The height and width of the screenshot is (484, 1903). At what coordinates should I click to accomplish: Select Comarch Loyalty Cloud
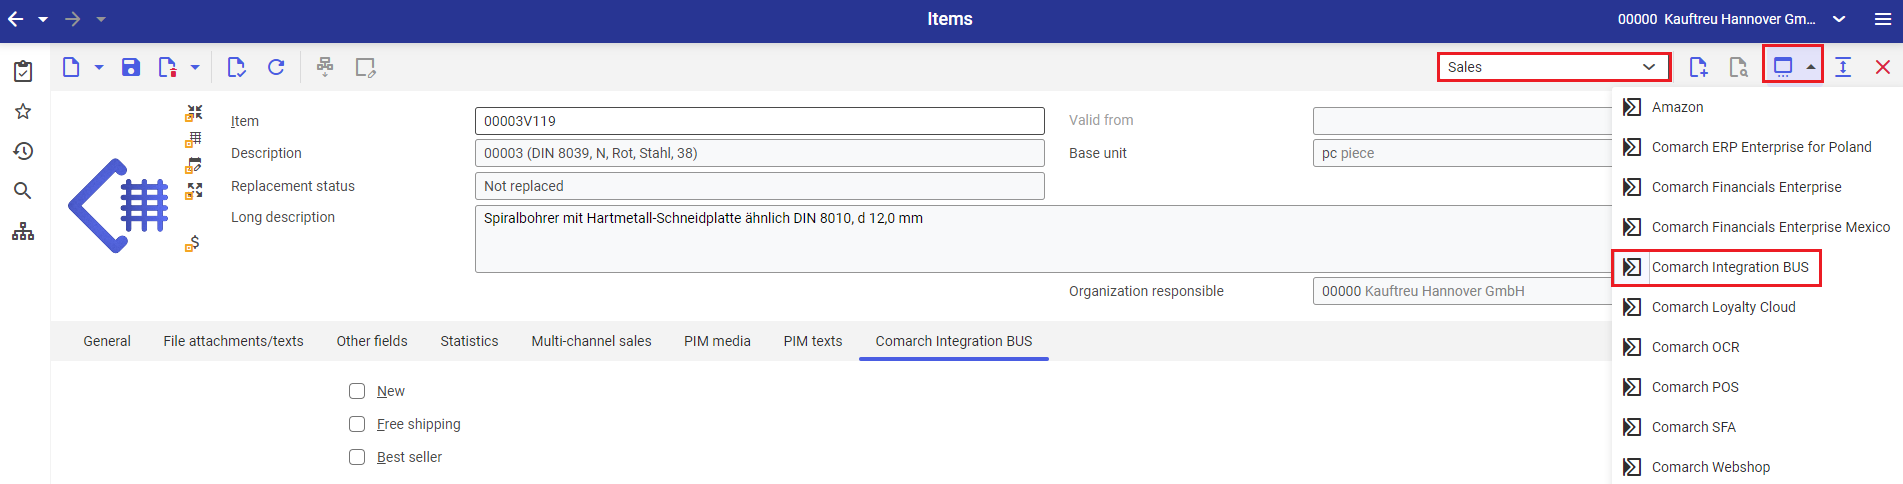tap(1757, 307)
